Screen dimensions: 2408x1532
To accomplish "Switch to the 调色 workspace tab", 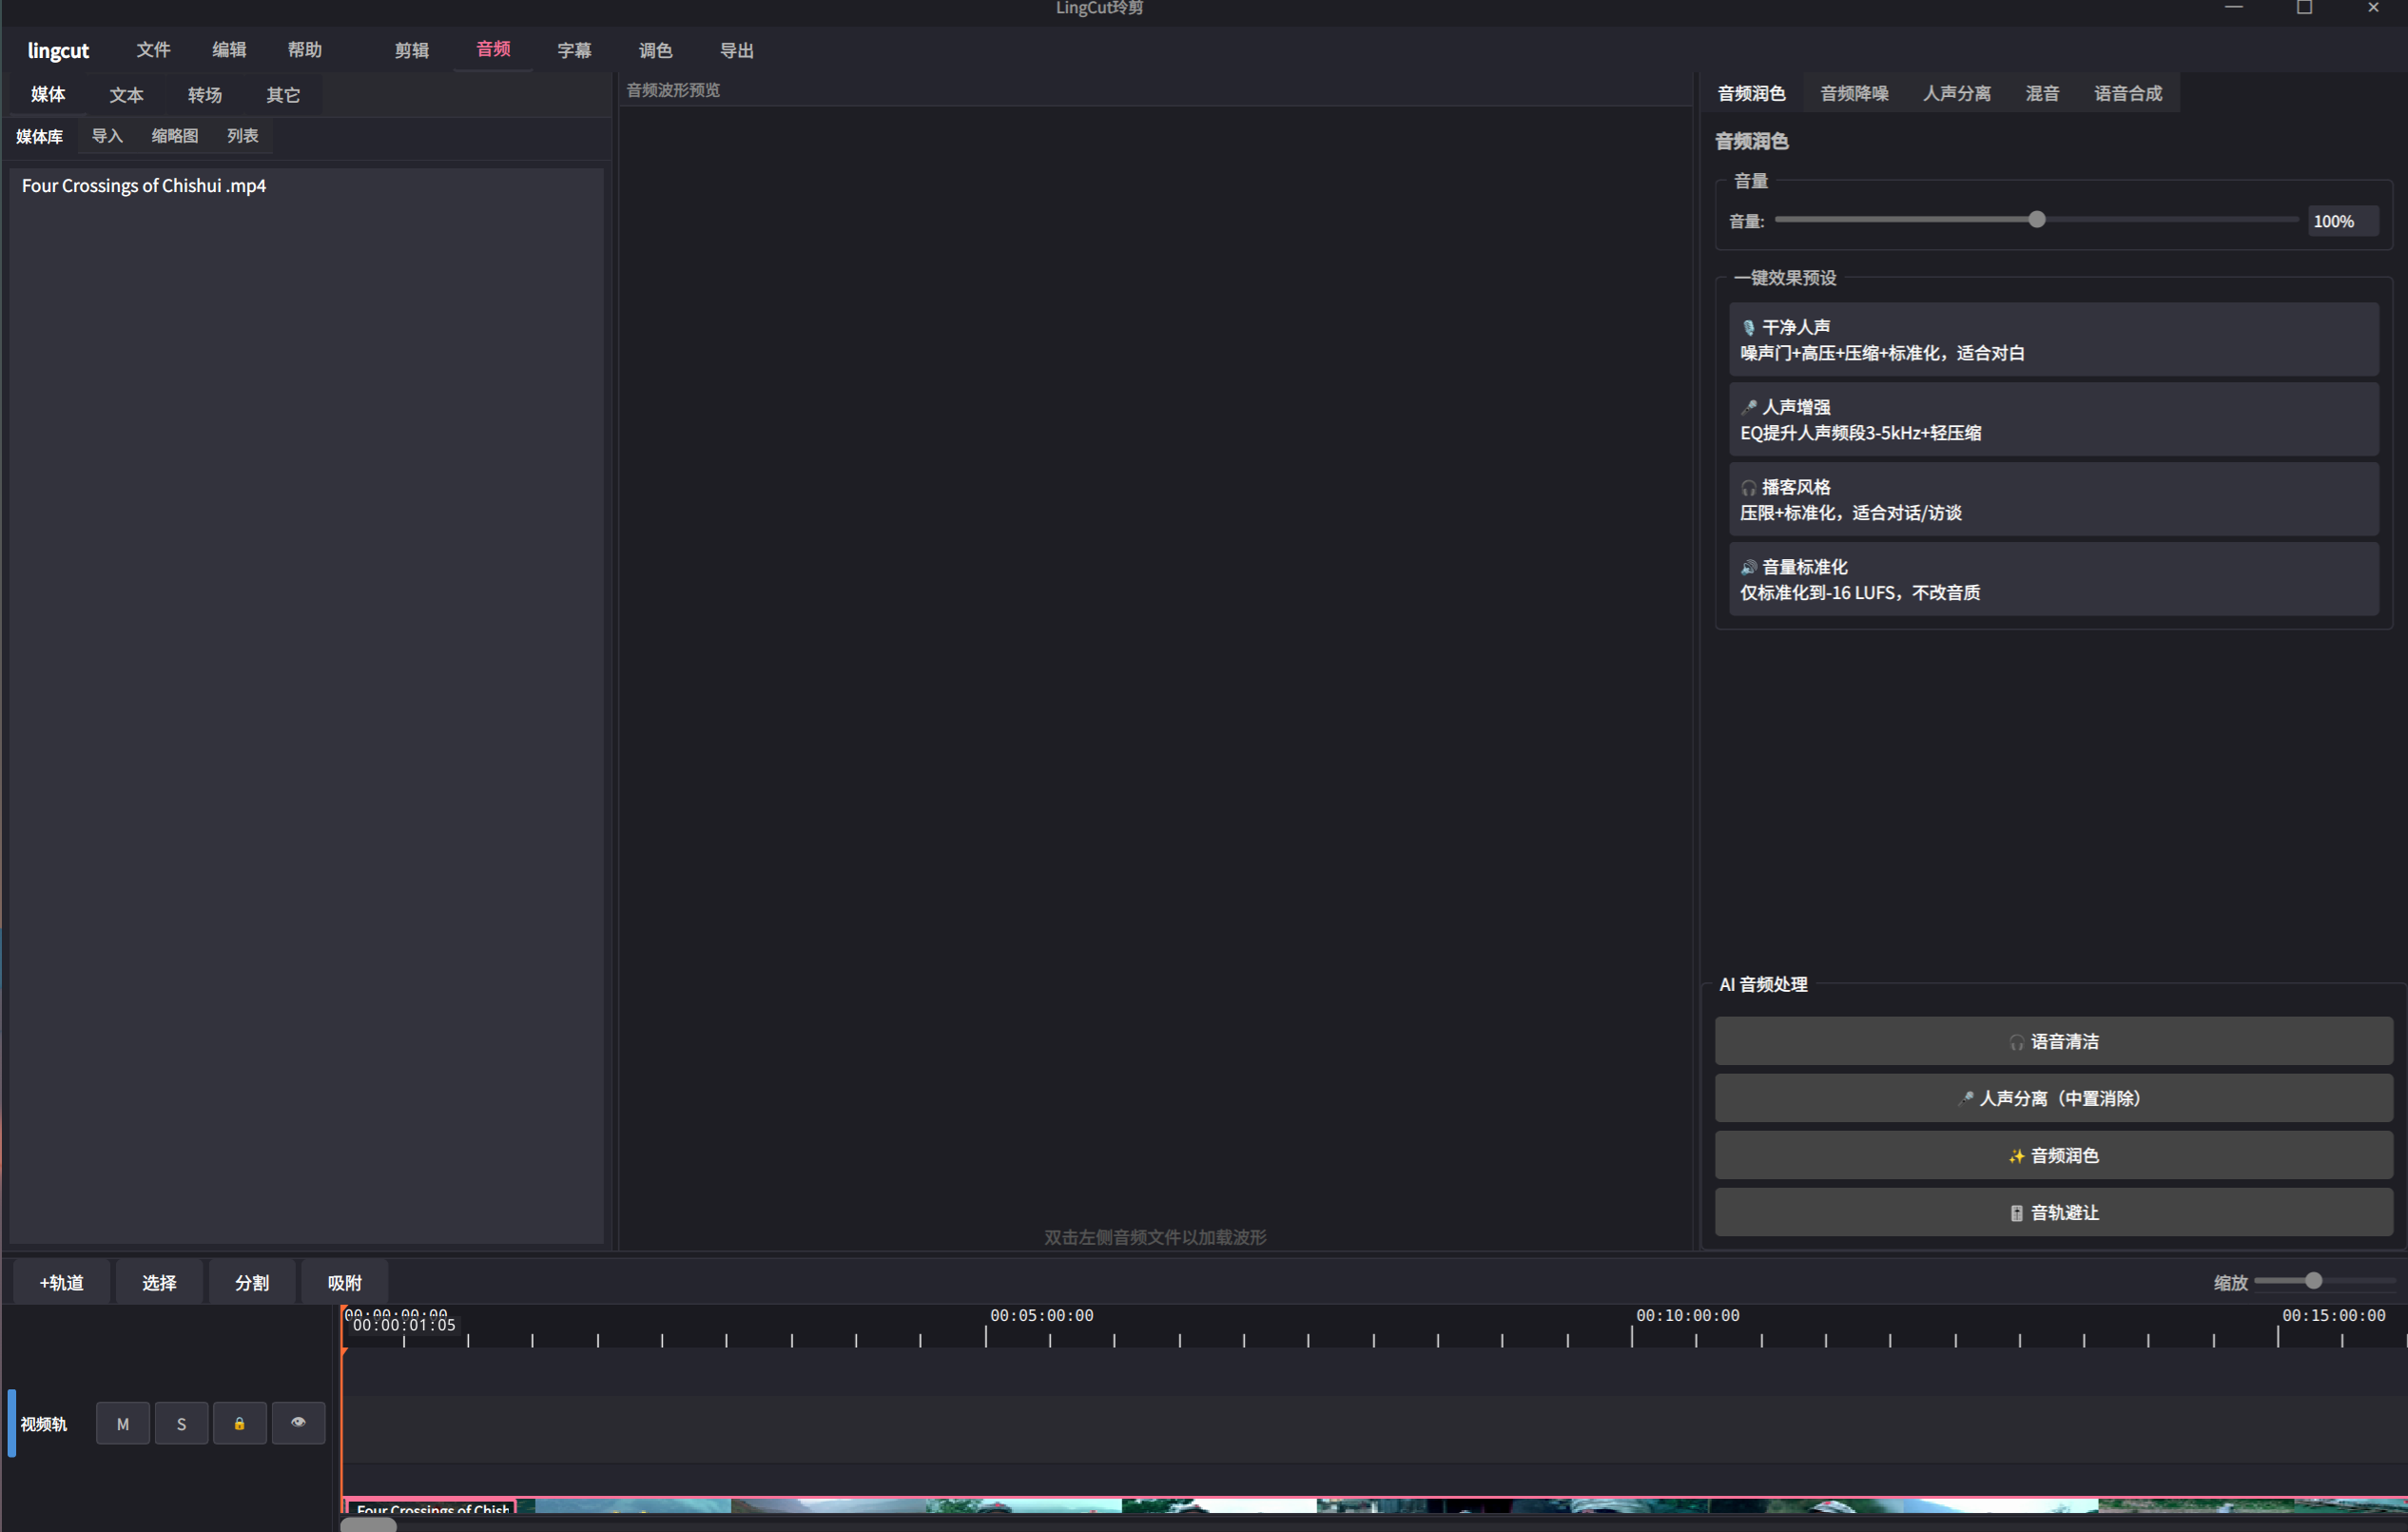I will (655, 50).
